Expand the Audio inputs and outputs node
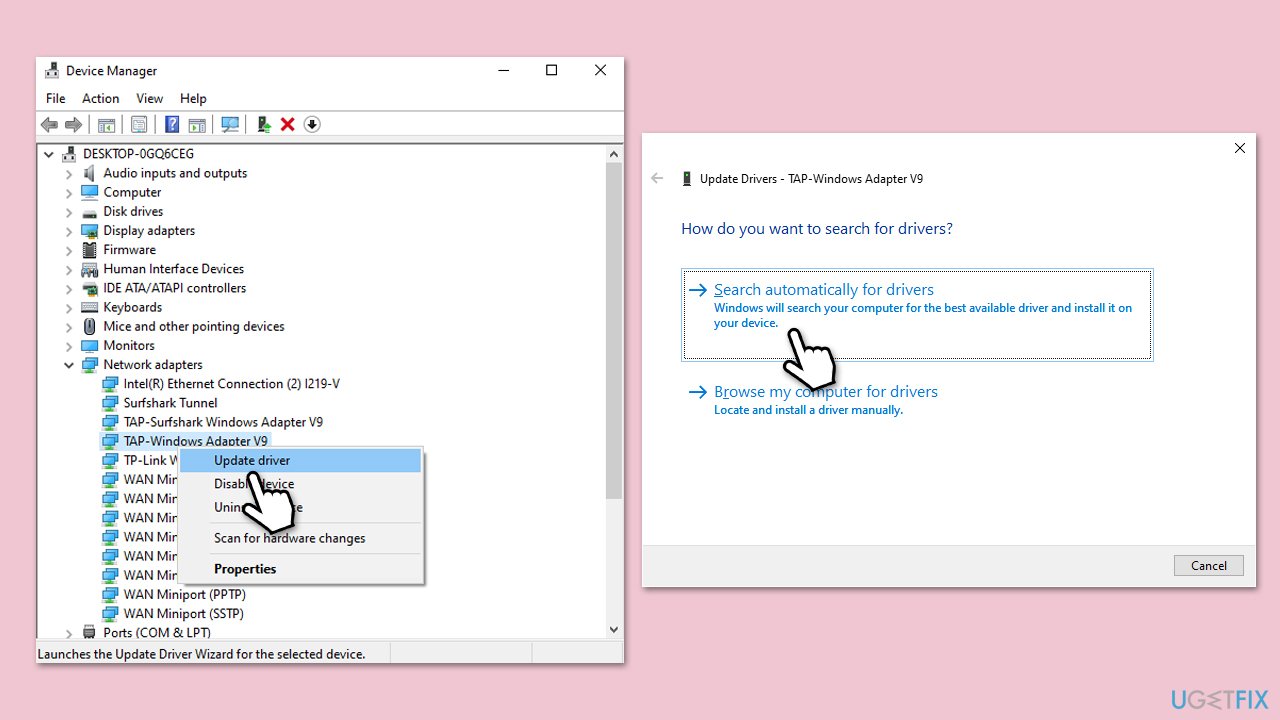This screenshot has height=720, width=1280. coord(69,173)
